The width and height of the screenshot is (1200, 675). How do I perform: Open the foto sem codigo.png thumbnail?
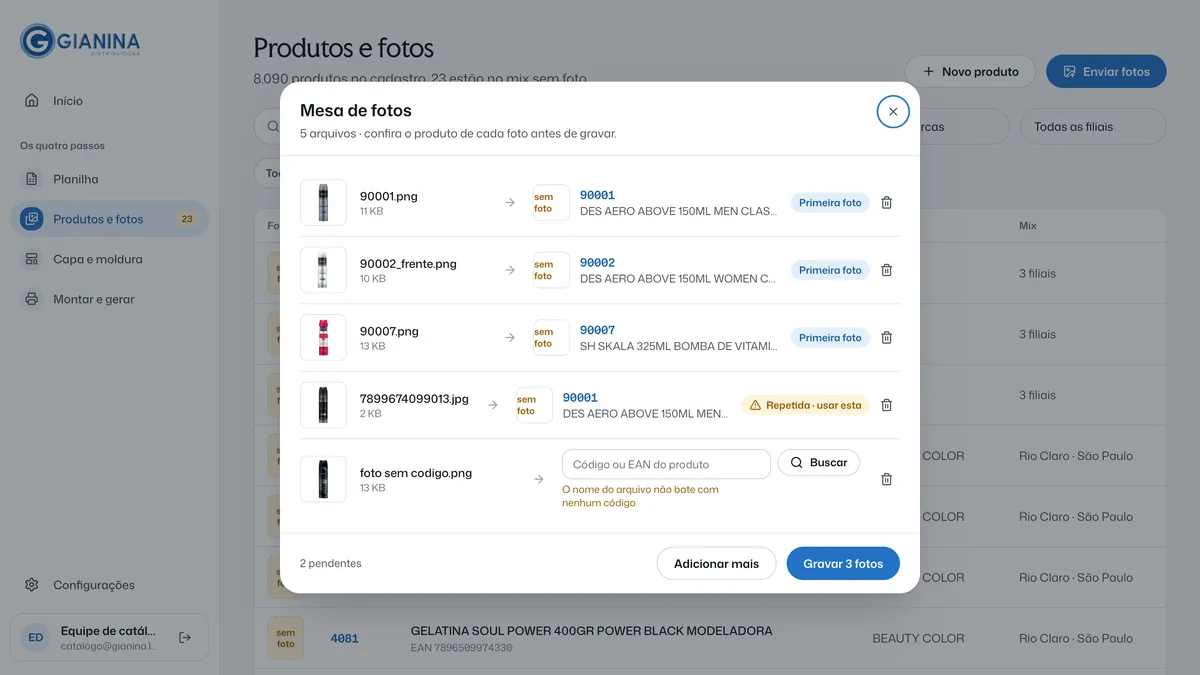click(323, 480)
